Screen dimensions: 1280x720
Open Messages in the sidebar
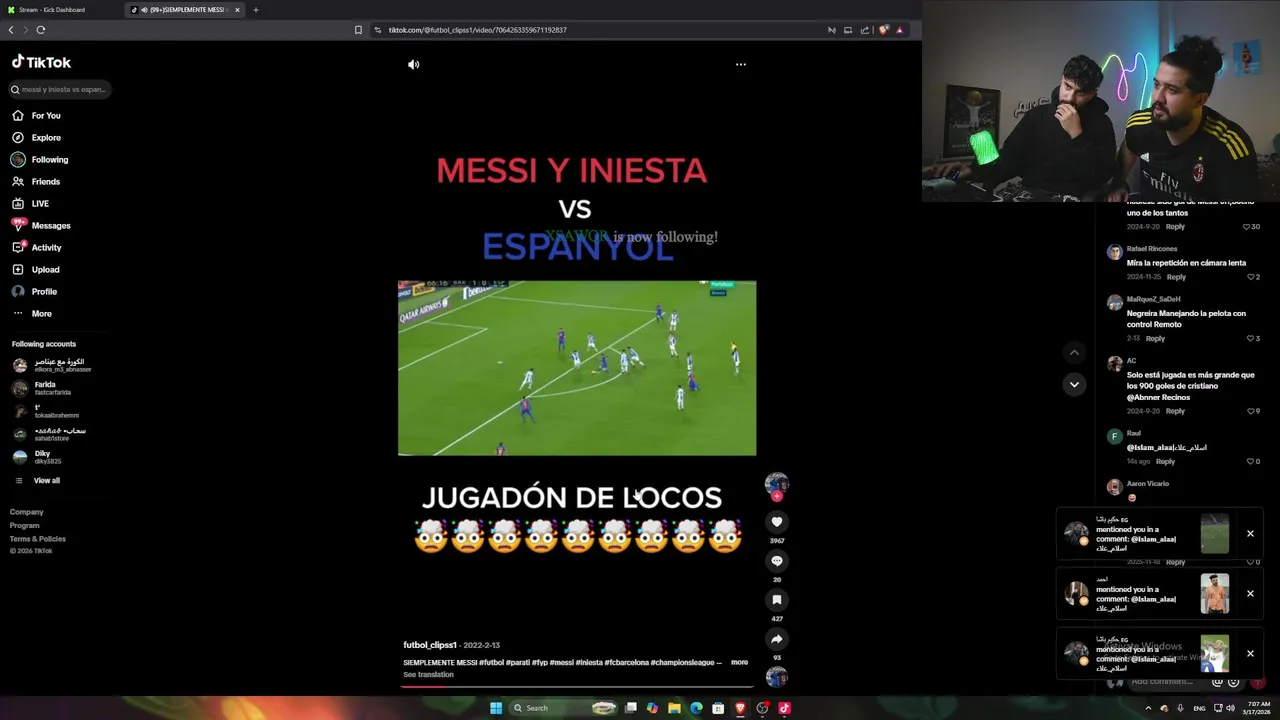41,226
